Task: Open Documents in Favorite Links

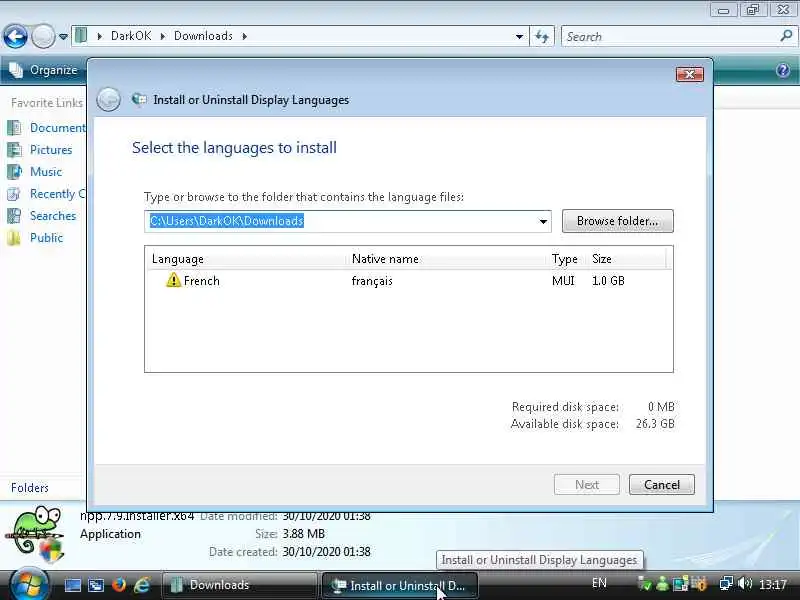Action: pyautogui.click(x=57, y=128)
